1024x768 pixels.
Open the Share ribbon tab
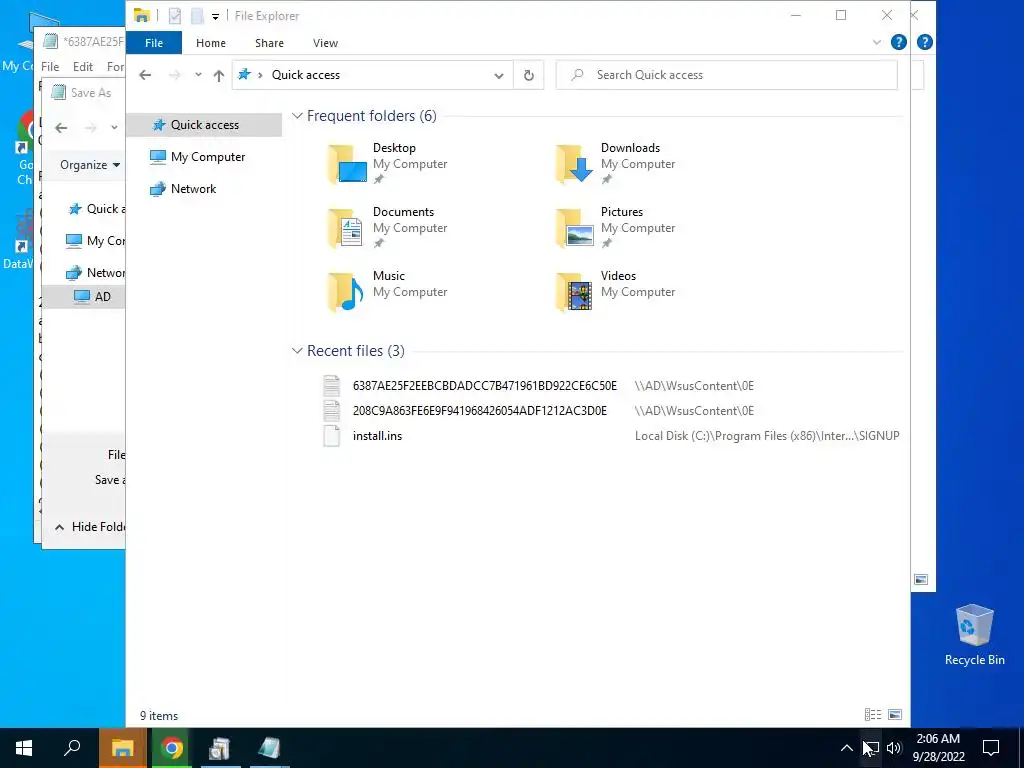pyautogui.click(x=269, y=43)
